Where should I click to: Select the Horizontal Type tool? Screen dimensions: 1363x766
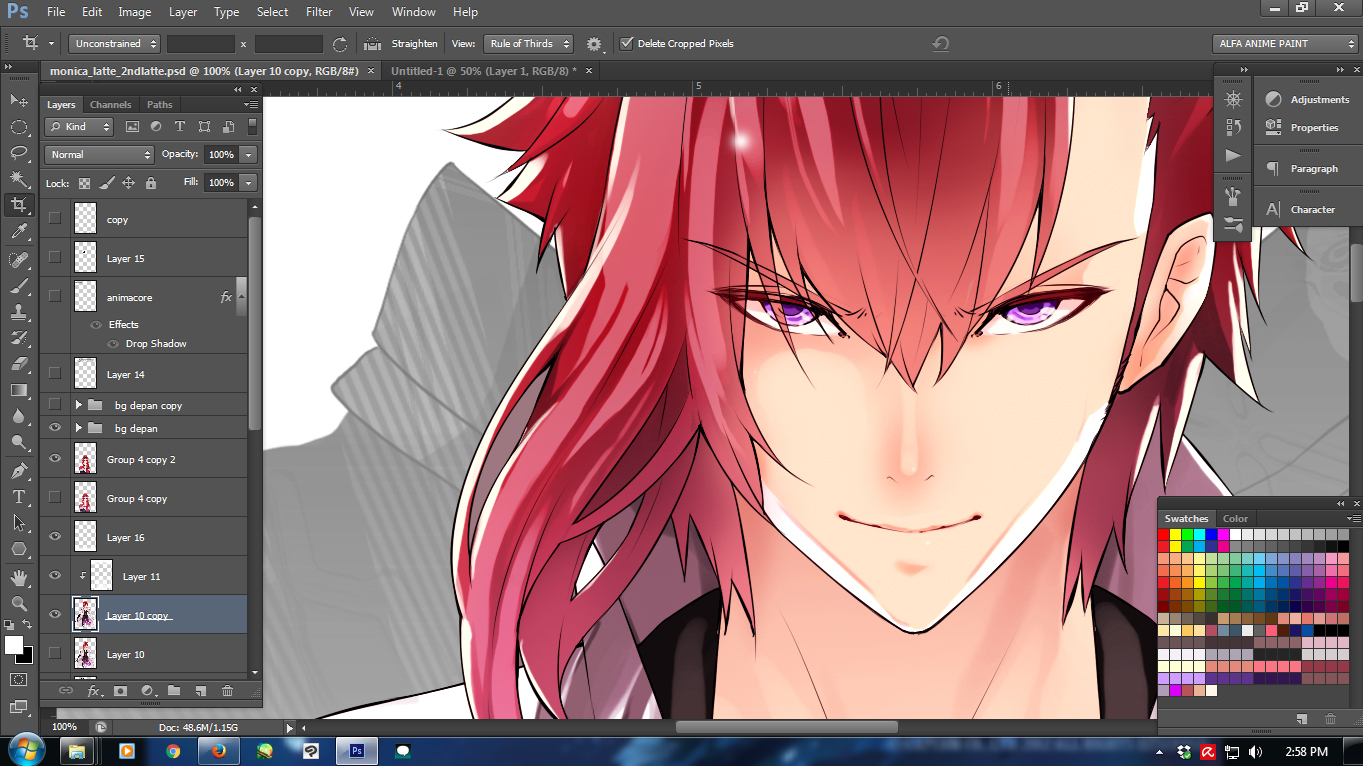tap(18, 497)
